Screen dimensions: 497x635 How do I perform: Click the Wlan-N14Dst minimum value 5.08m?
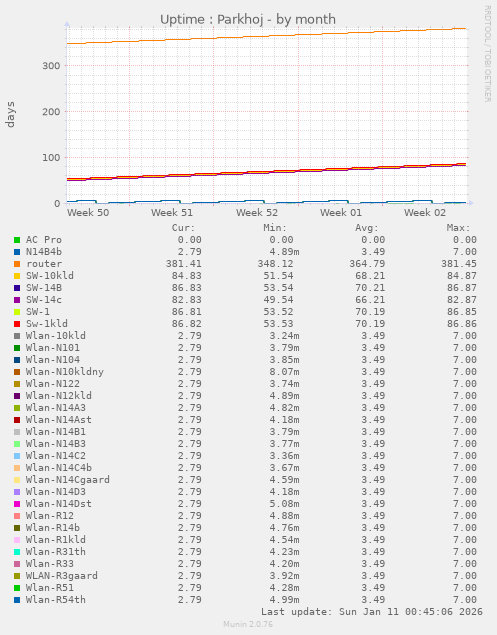pos(284,504)
